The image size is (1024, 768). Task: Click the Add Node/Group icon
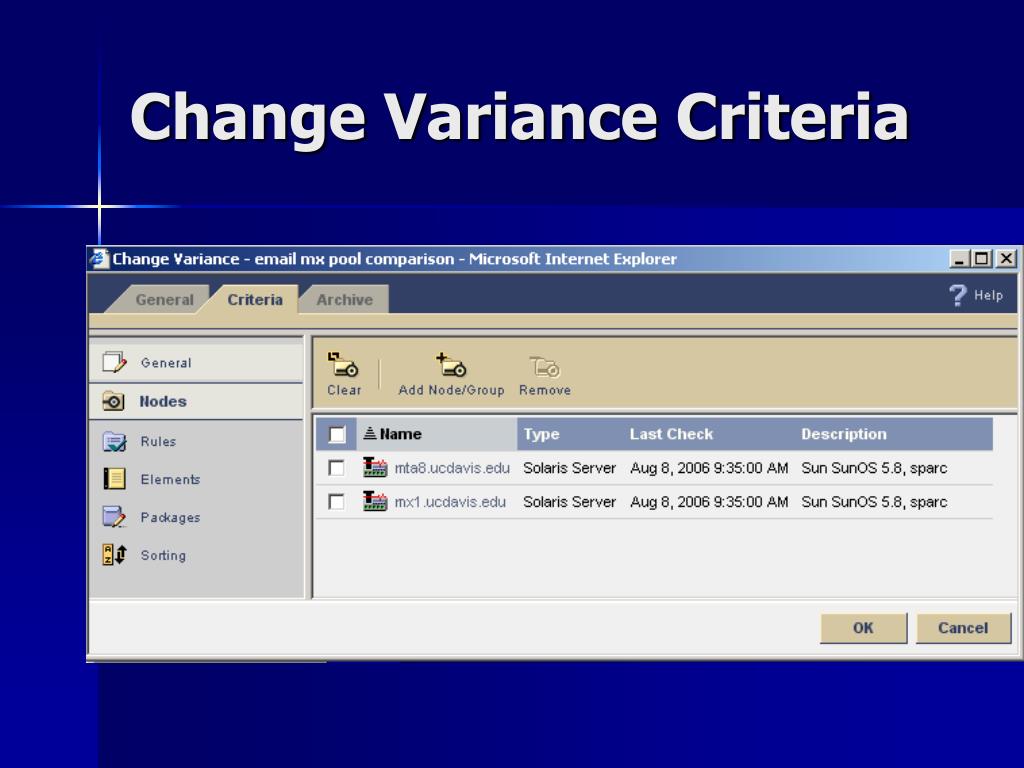coord(451,365)
